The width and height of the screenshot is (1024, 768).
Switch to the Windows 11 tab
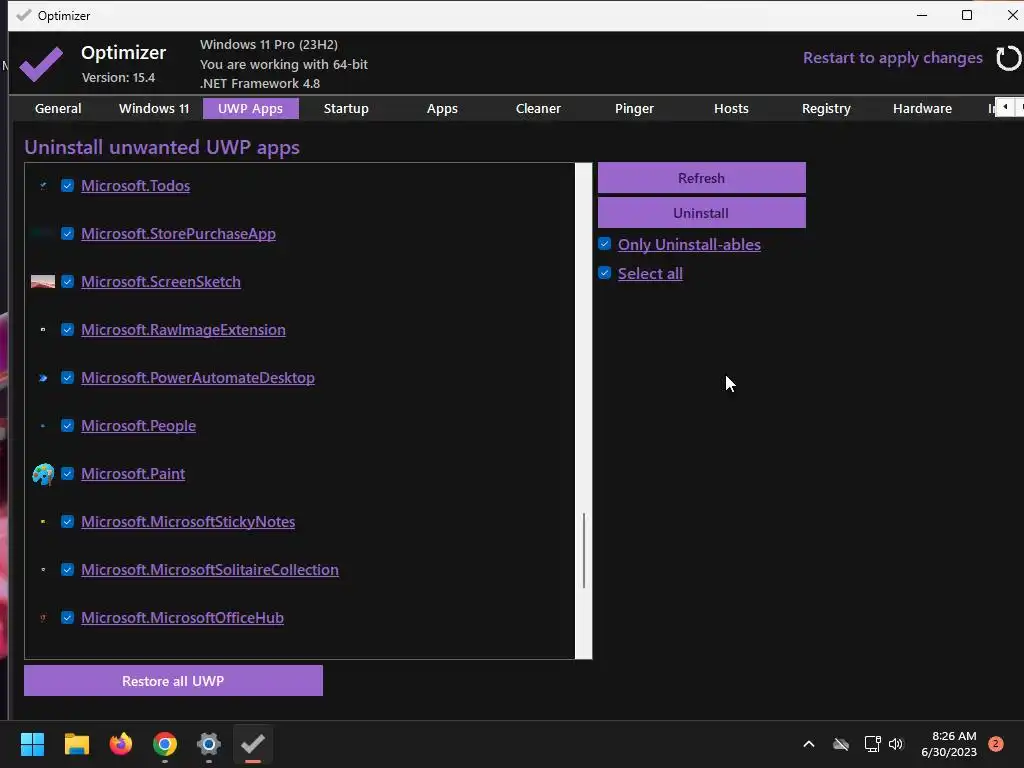click(154, 108)
